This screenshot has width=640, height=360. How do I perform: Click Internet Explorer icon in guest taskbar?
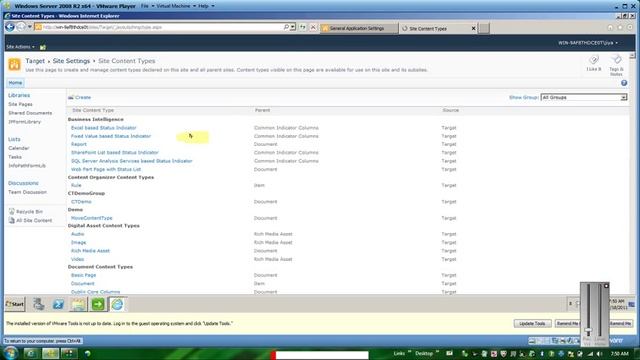(118, 304)
